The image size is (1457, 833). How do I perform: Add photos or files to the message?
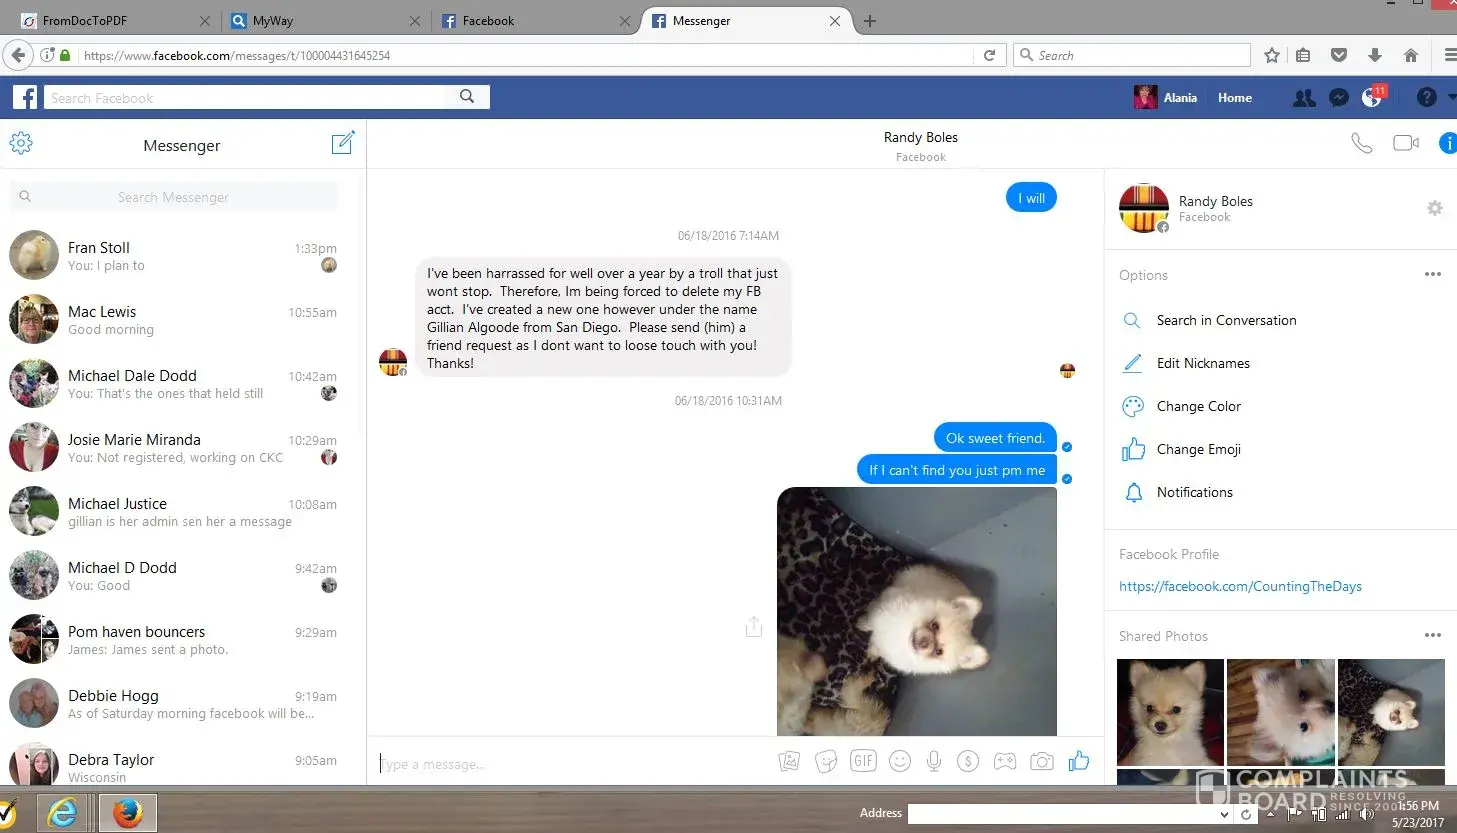pos(789,762)
